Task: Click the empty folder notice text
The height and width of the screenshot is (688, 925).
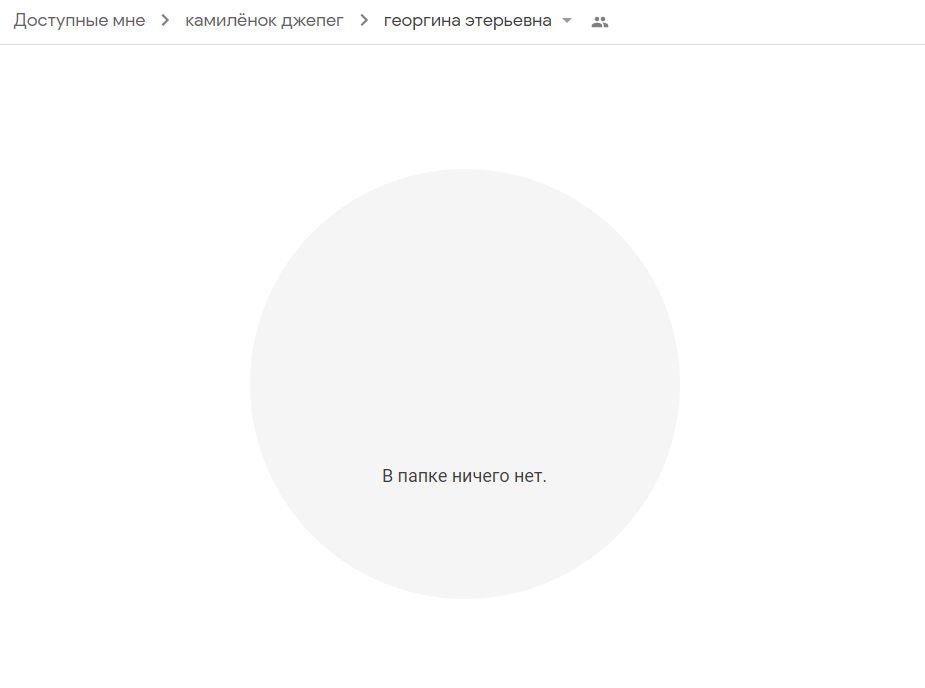Action: tap(464, 476)
